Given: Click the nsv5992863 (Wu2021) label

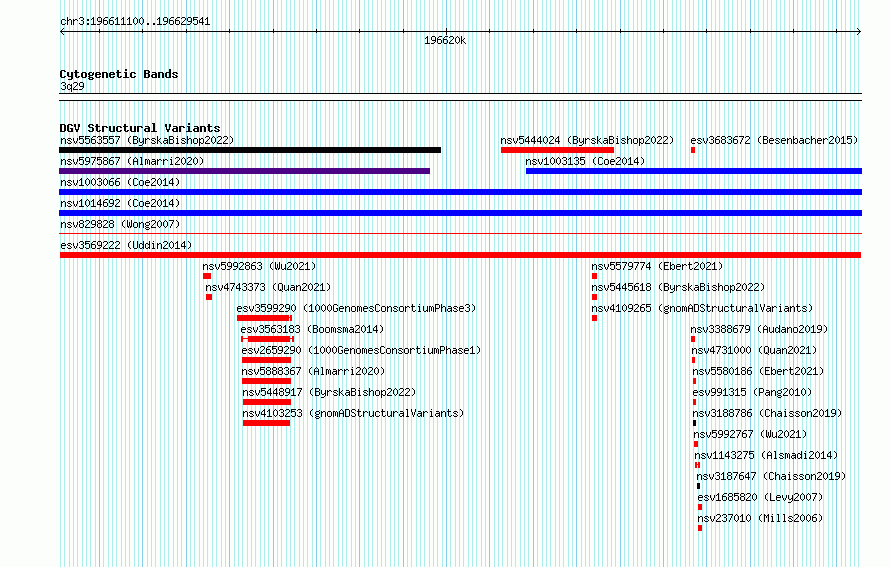Looking at the screenshot, I should pyautogui.click(x=259, y=266).
